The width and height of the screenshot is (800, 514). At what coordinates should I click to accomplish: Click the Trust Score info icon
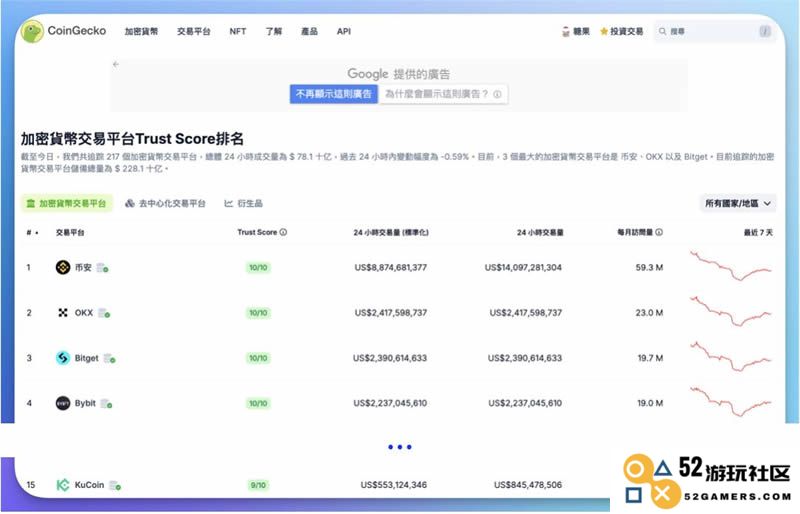[x=283, y=232]
